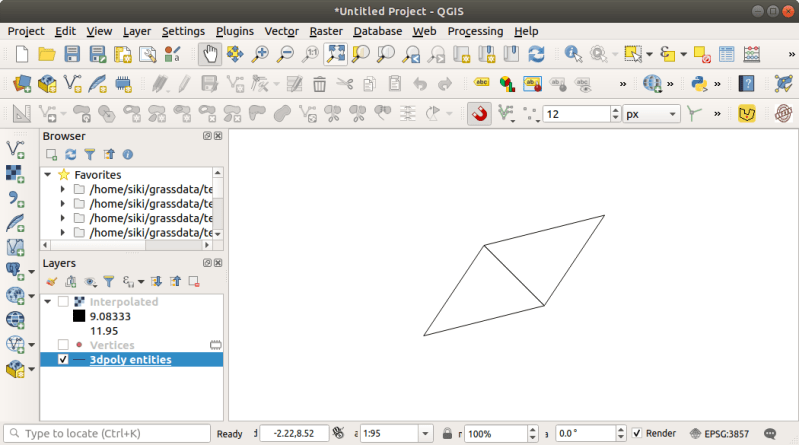This screenshot has width=799, height=445.
Task: Click the EPSG:3857 CRS button
Action: tap(719, 434)
